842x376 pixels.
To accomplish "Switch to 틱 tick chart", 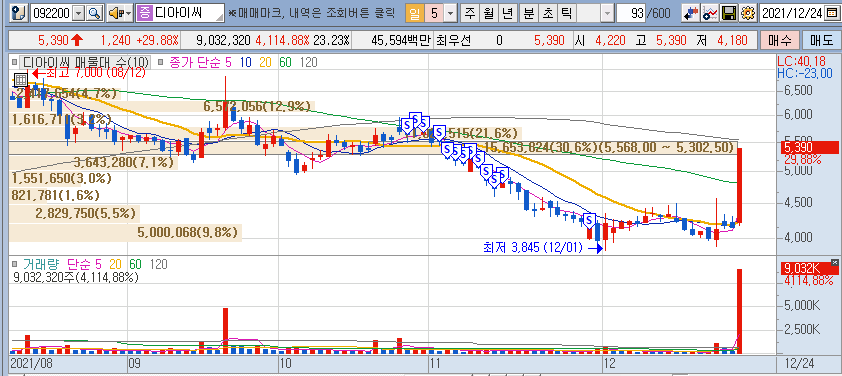I will [566, 13].
